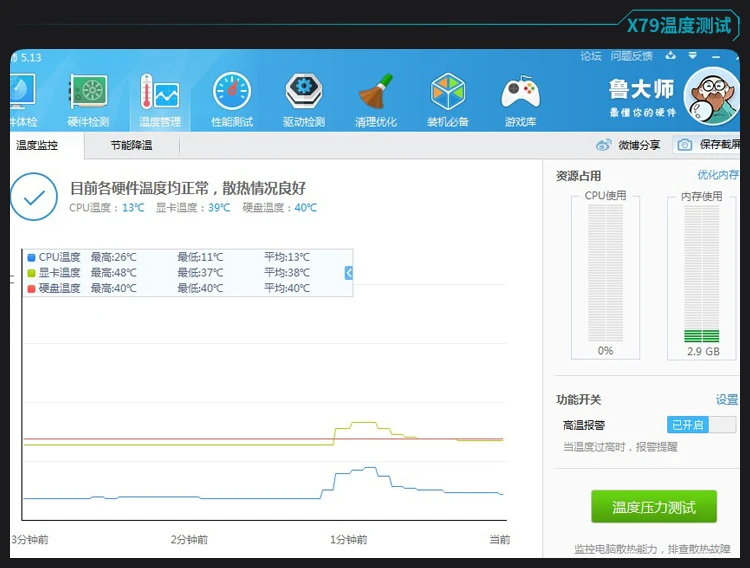Open the 性能测试 gauge icon
The image size is (750, 568).
(232, 91)
